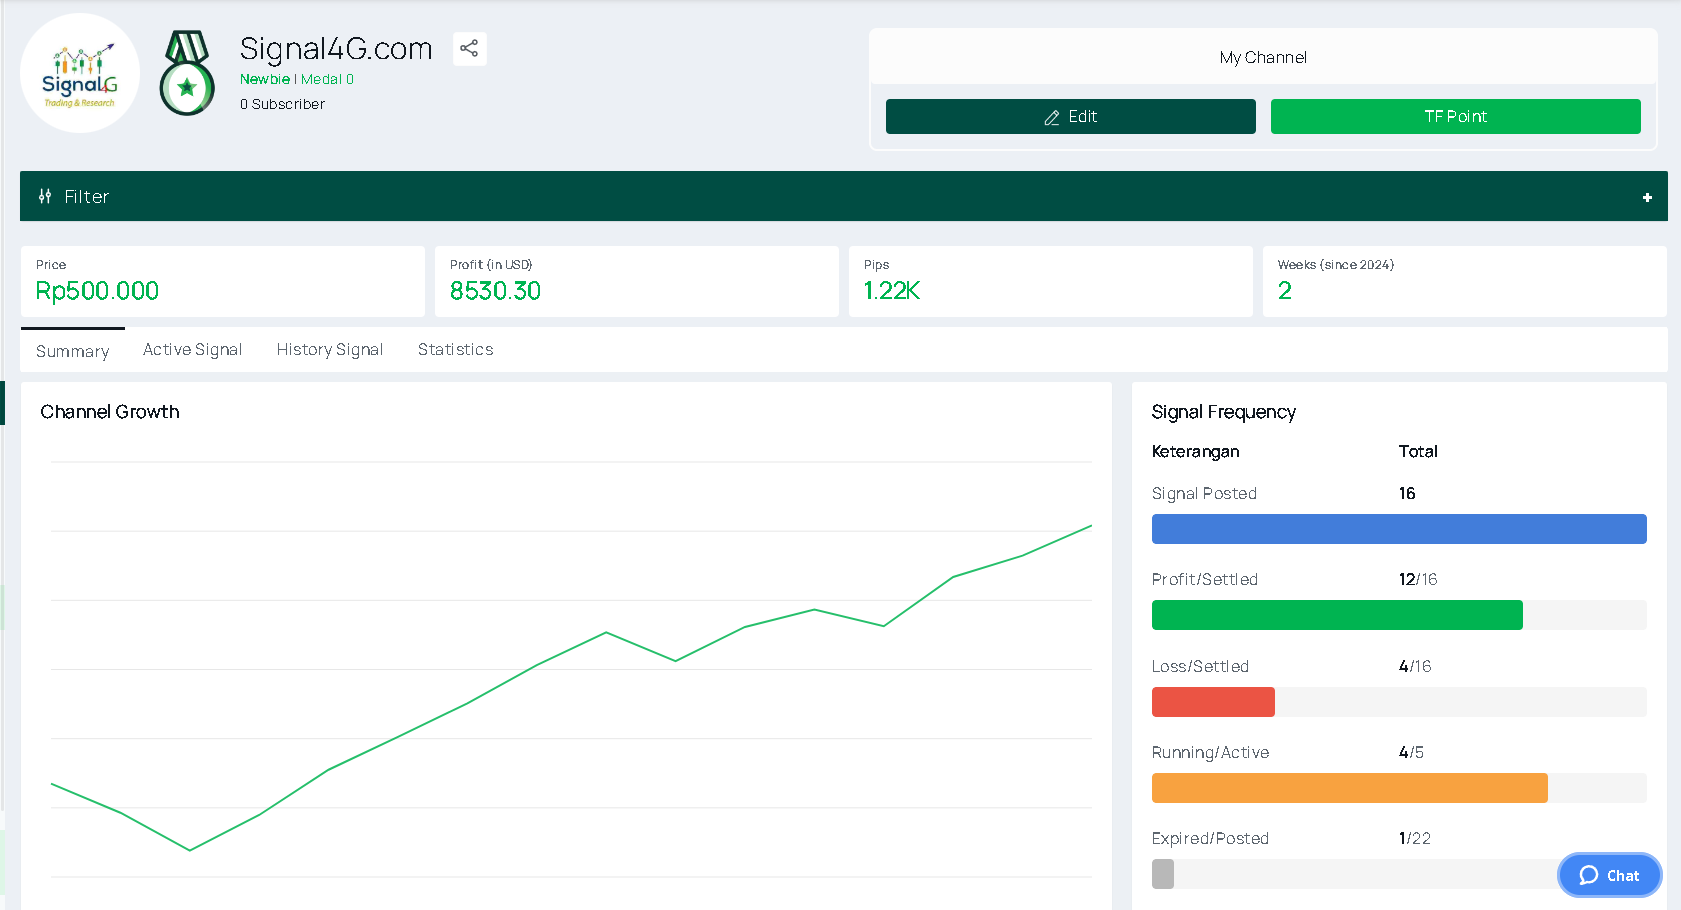Click the Price Rp500.000 card
This screenshot has width=1681, height=910.
(x=223, y=281)
